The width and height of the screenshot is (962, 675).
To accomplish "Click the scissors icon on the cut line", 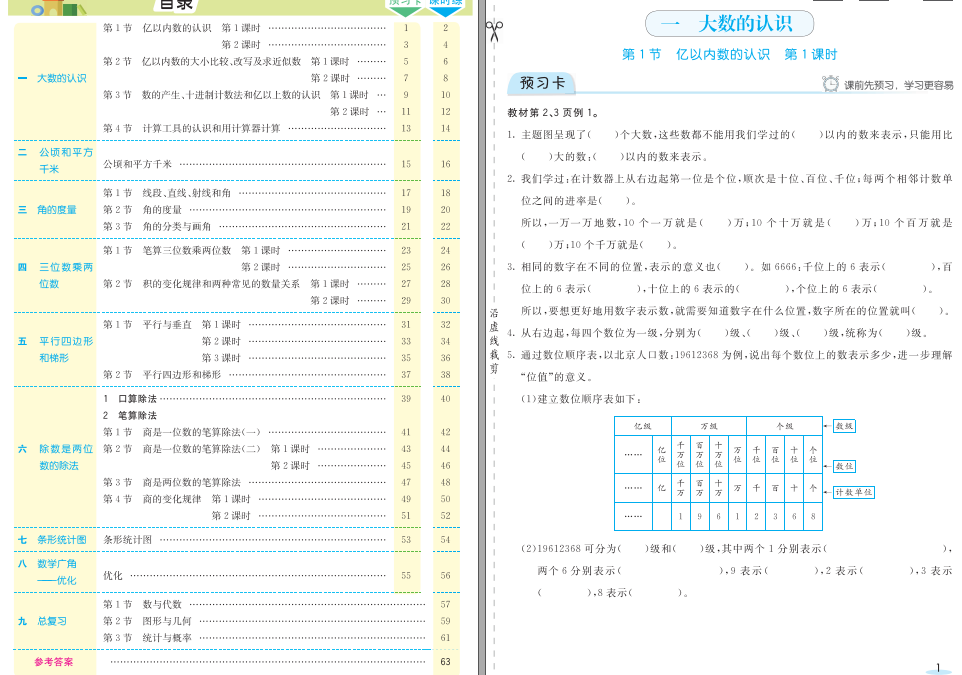I will pos(494,30).
